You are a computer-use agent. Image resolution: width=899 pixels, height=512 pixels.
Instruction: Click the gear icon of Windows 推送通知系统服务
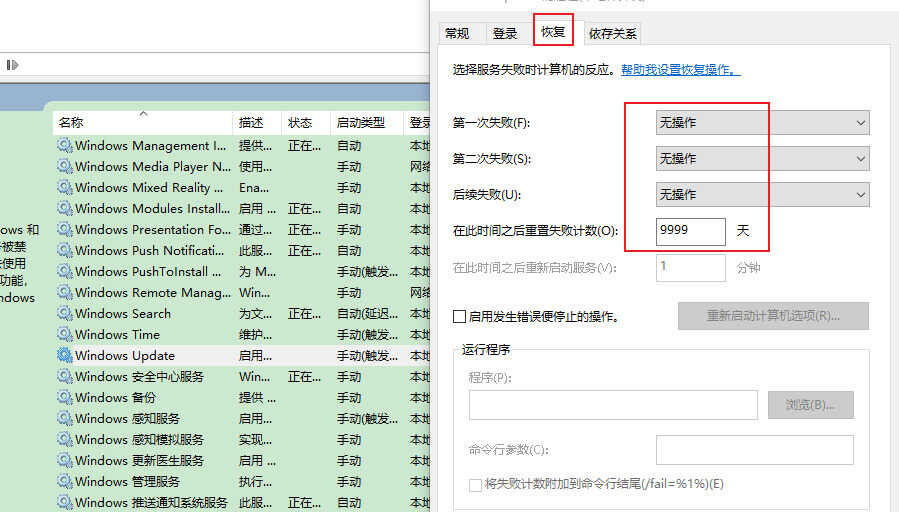[x=65, y=502]
